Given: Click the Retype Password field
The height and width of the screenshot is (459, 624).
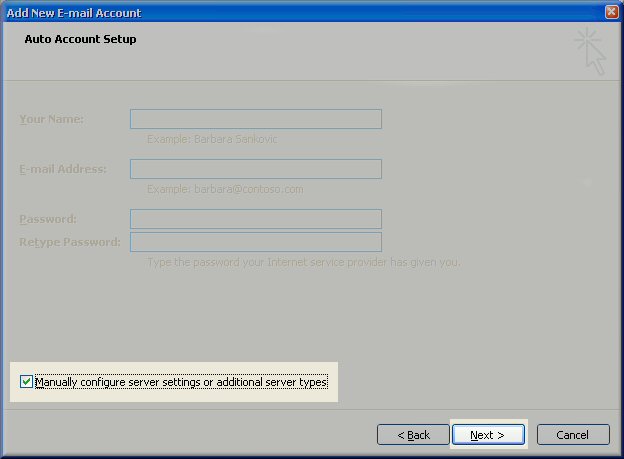Looking at the screenshot, I should [255, 242].
